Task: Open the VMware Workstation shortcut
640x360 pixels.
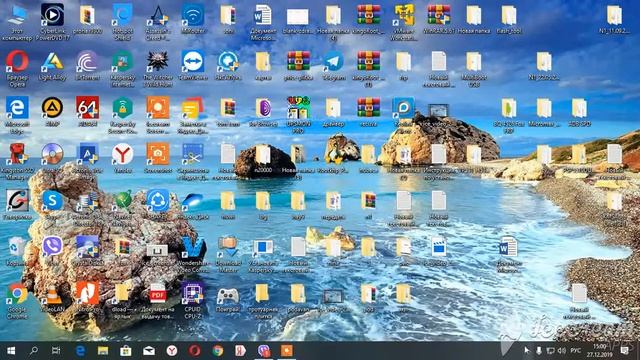Action: tap(403, 22)
